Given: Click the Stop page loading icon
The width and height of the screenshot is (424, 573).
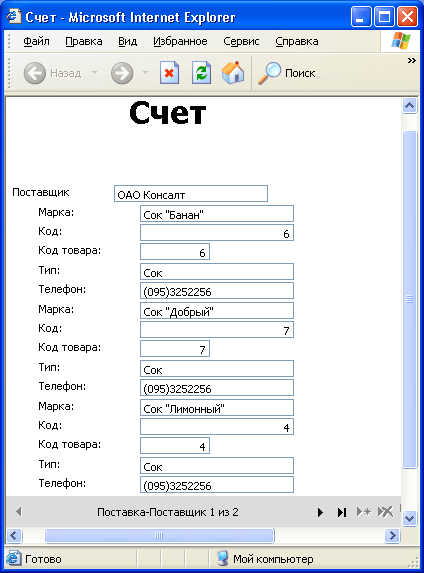Looking at the screenshot, I should point(169,73).
